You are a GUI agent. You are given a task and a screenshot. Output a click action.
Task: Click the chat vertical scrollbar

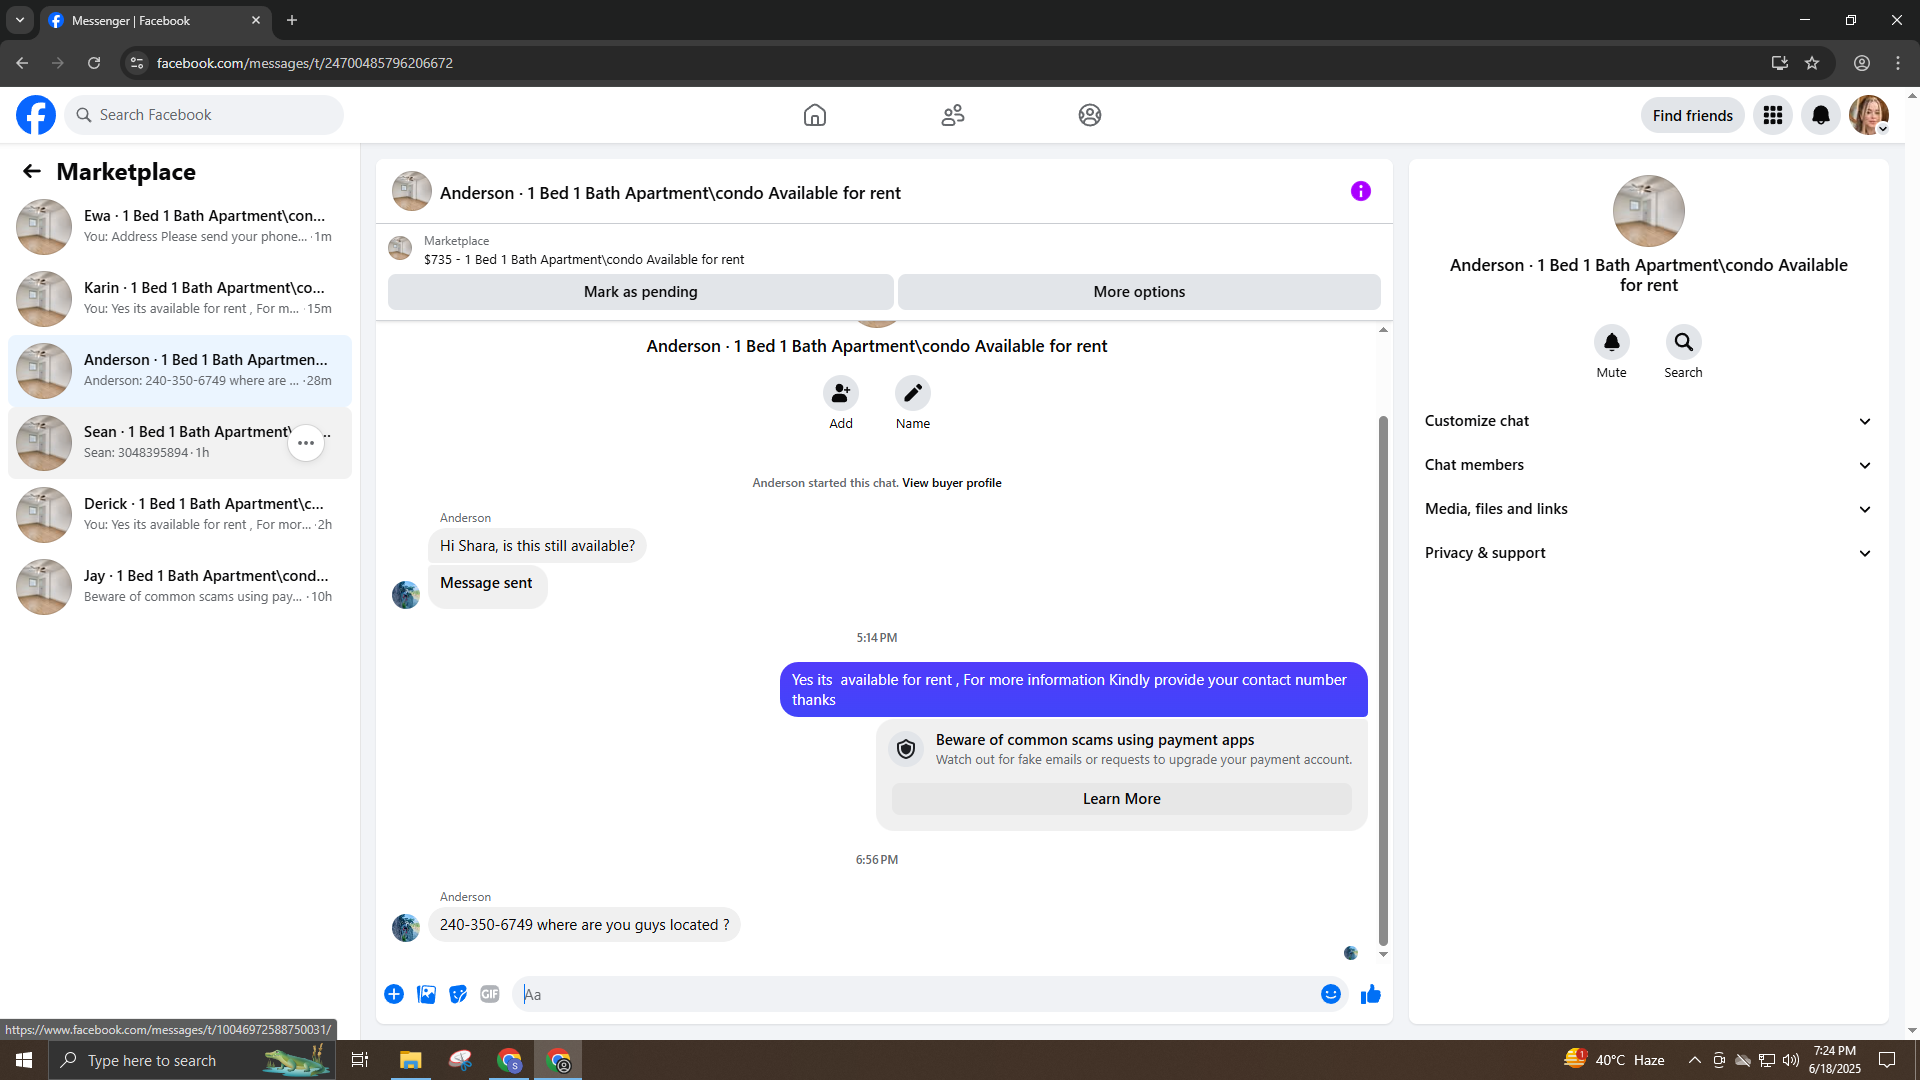click(1383, 680)
